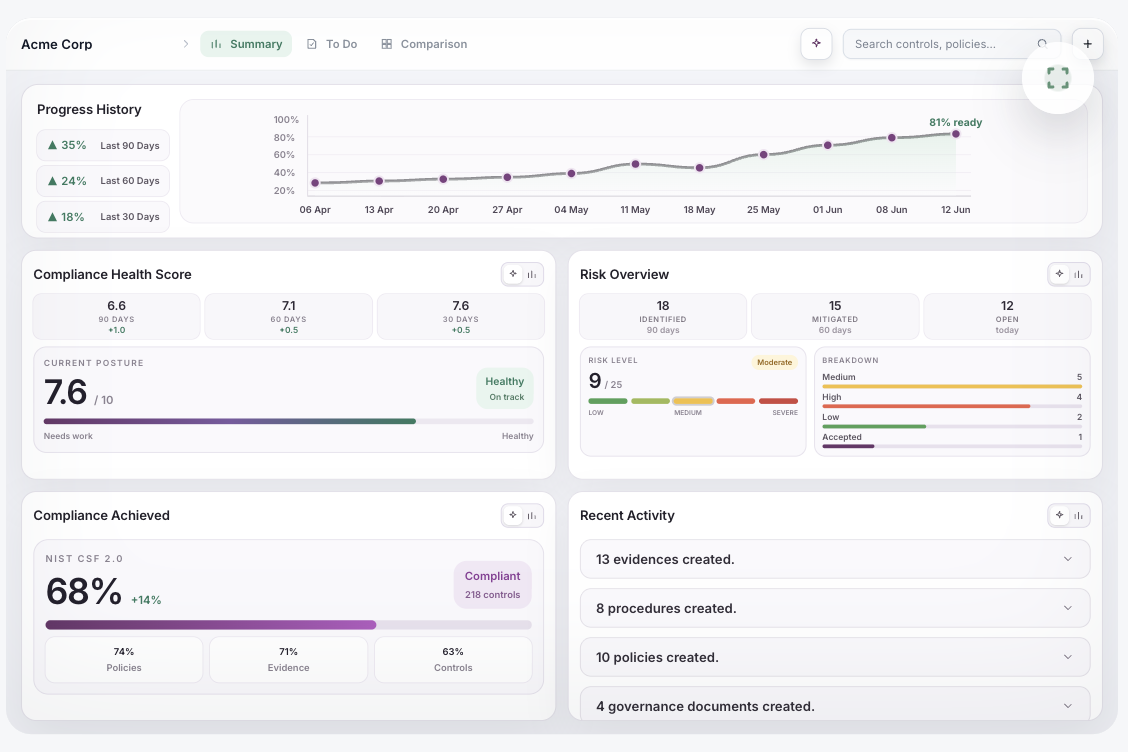Click the 25 May chart data point

[x=763, y=155]
